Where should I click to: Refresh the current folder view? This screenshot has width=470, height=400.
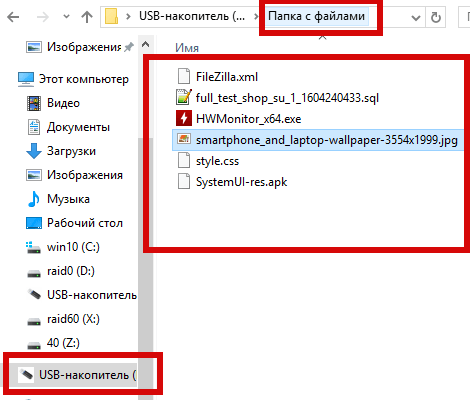click(436, 17)
